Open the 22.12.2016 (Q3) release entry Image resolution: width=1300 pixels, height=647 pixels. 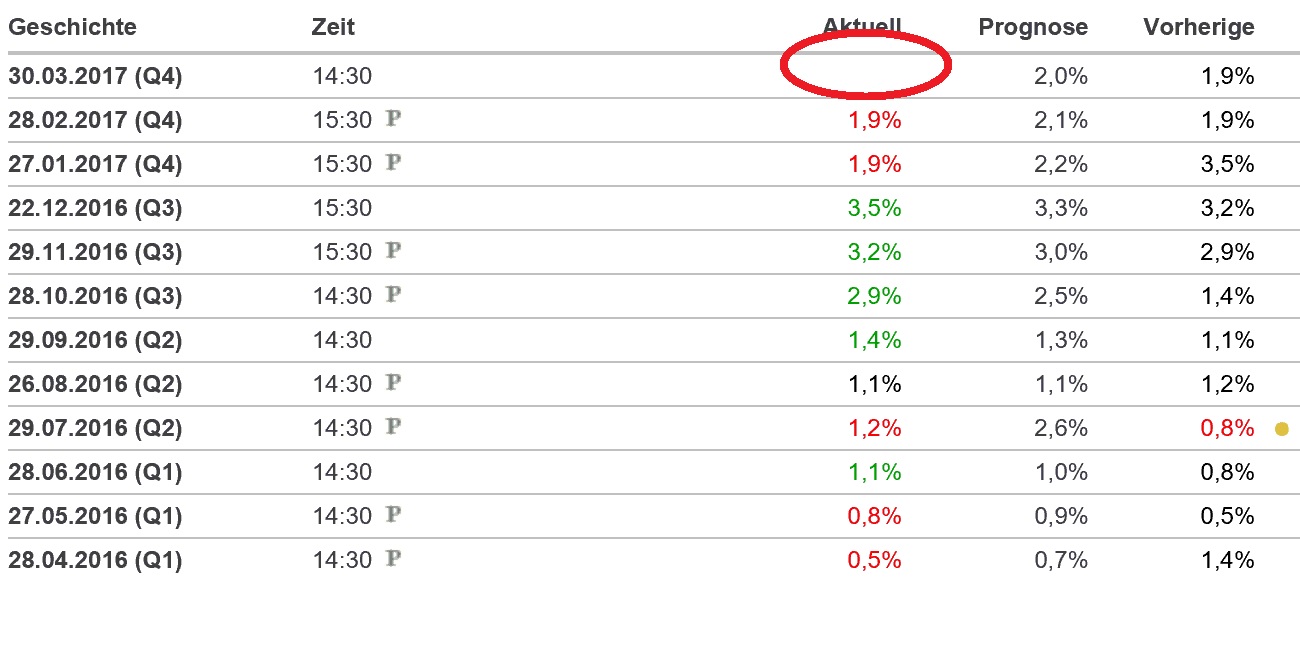[95, 208]
